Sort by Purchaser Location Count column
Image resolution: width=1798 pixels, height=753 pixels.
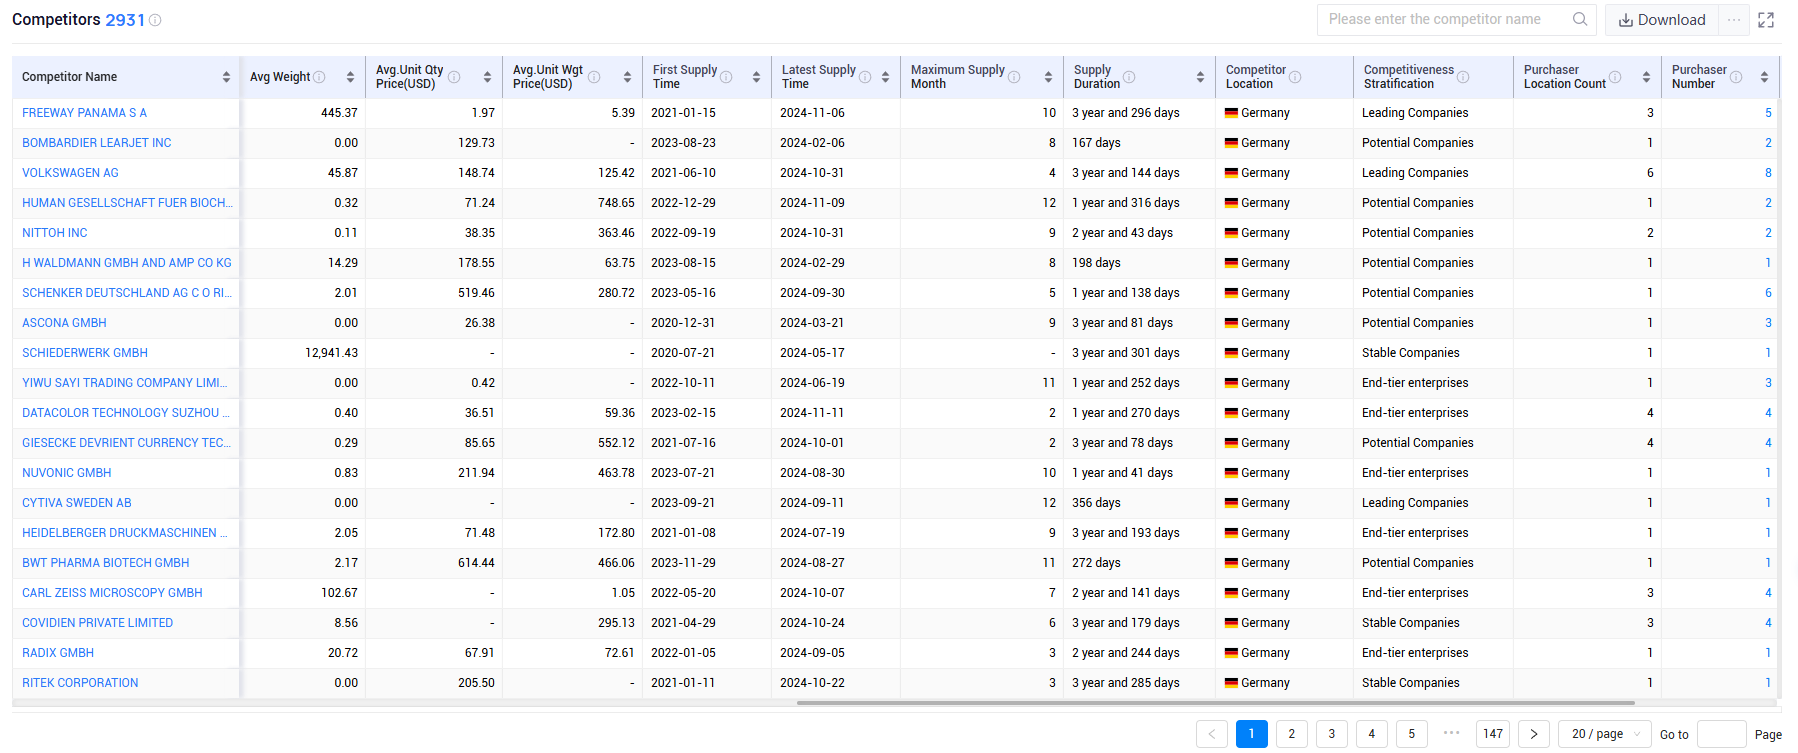pos(1646,77)
